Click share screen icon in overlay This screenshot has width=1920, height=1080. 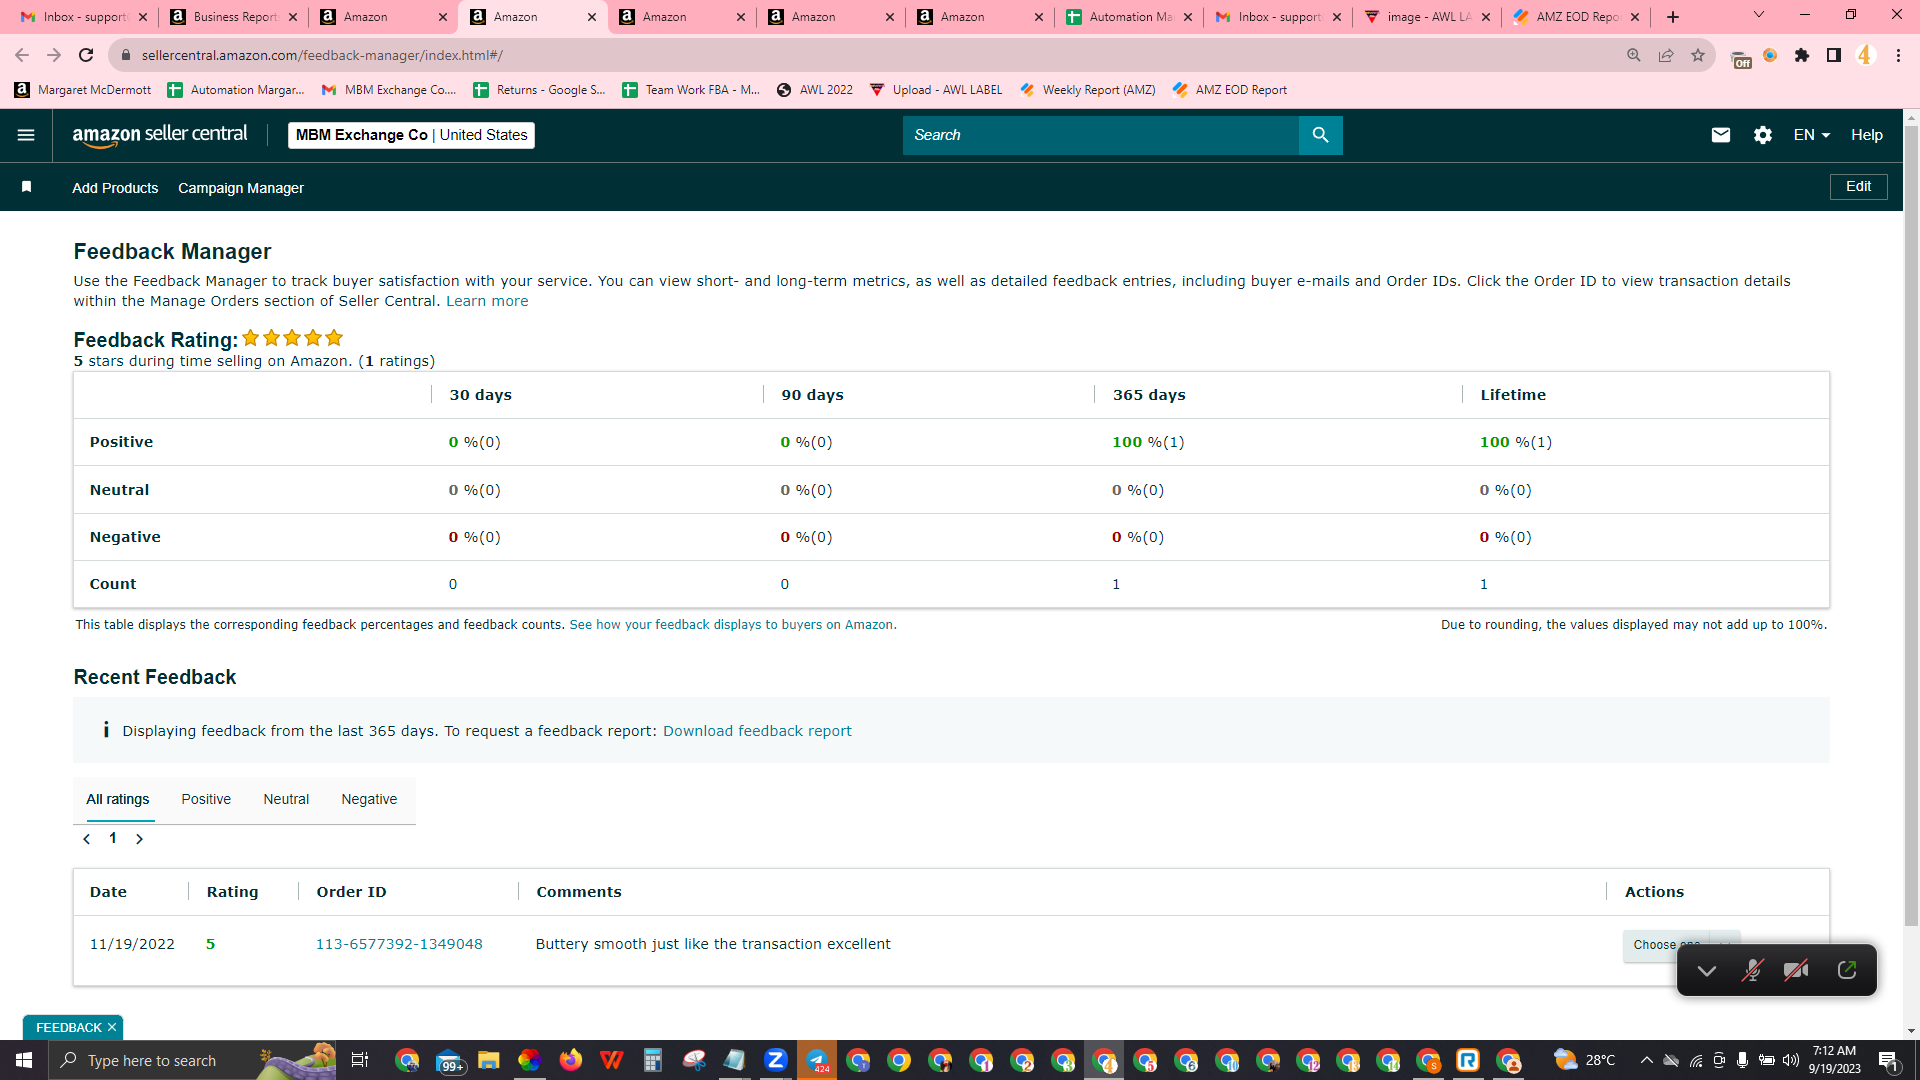[1847, 970]
